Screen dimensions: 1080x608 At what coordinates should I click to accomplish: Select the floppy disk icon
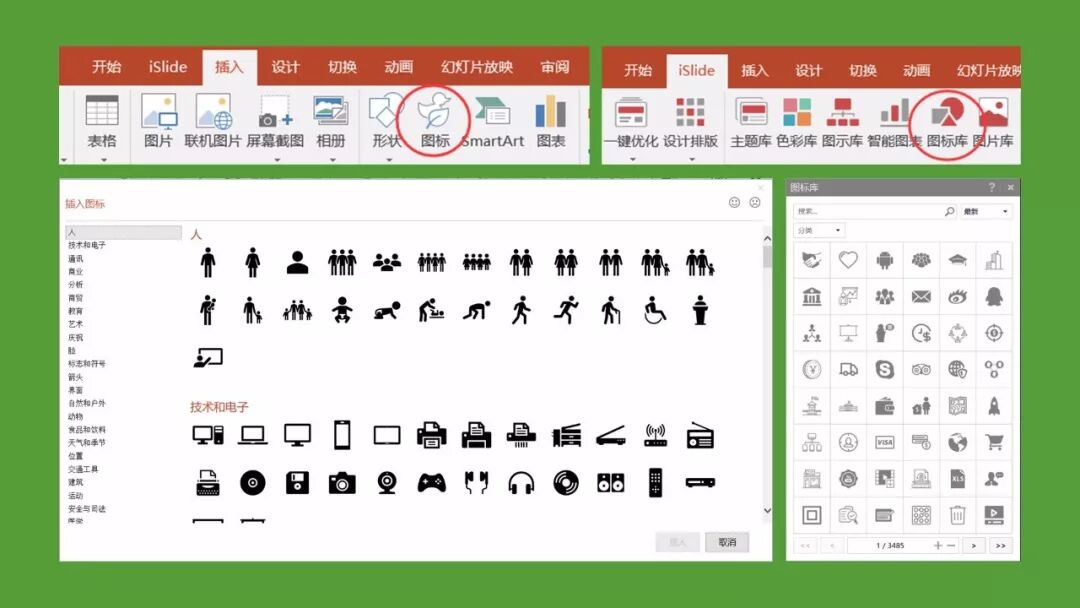point(298,483)
